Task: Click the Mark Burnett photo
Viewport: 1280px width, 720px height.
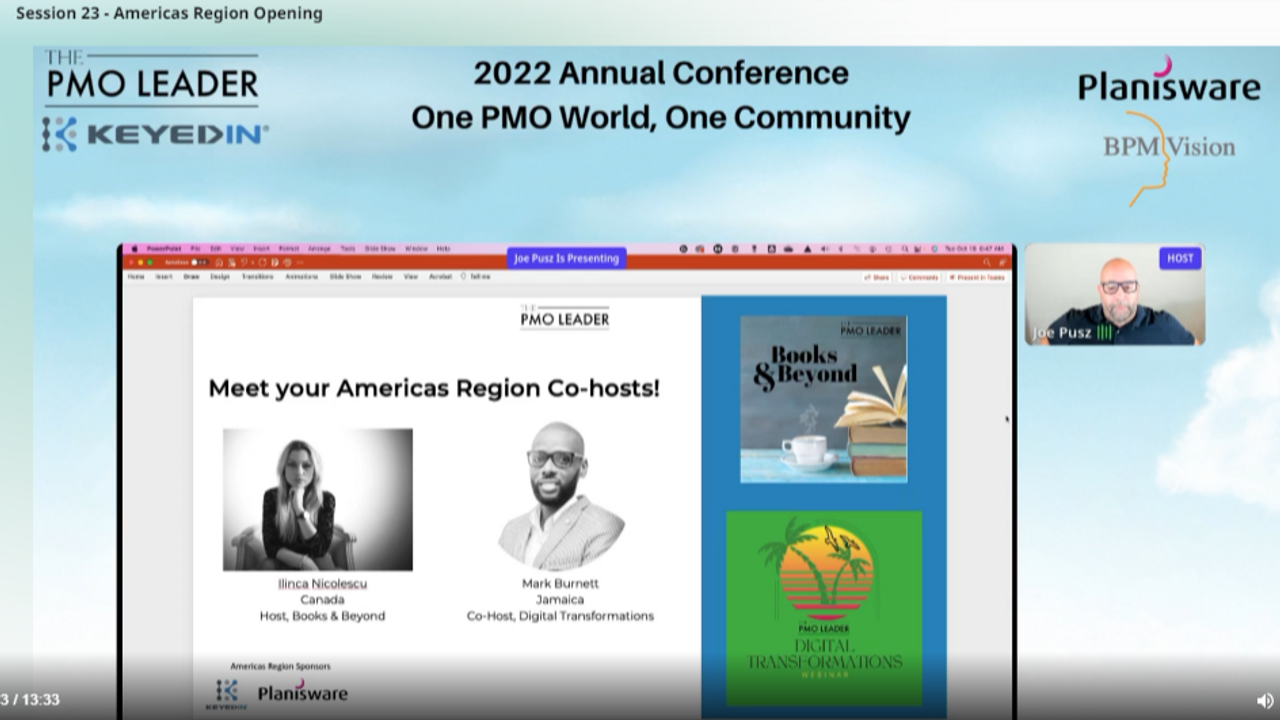Action: click(x=560, y=496)
